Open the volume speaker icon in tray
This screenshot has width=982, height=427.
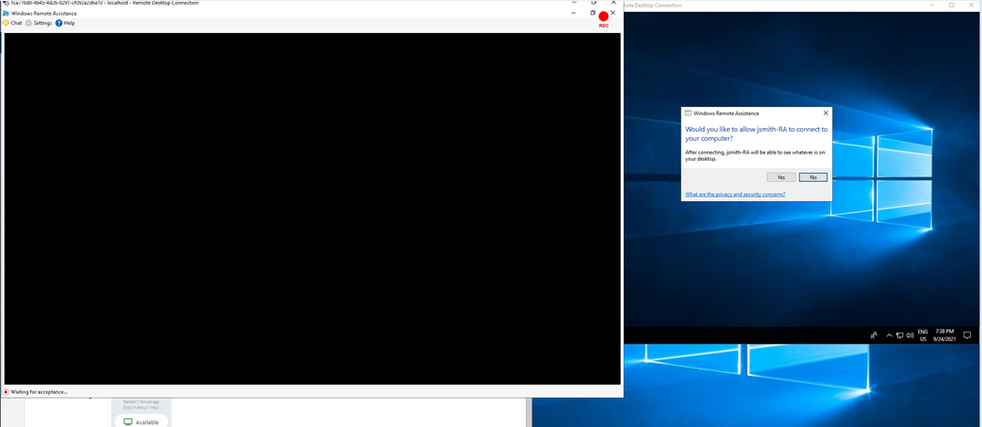[x=909, y=336]
